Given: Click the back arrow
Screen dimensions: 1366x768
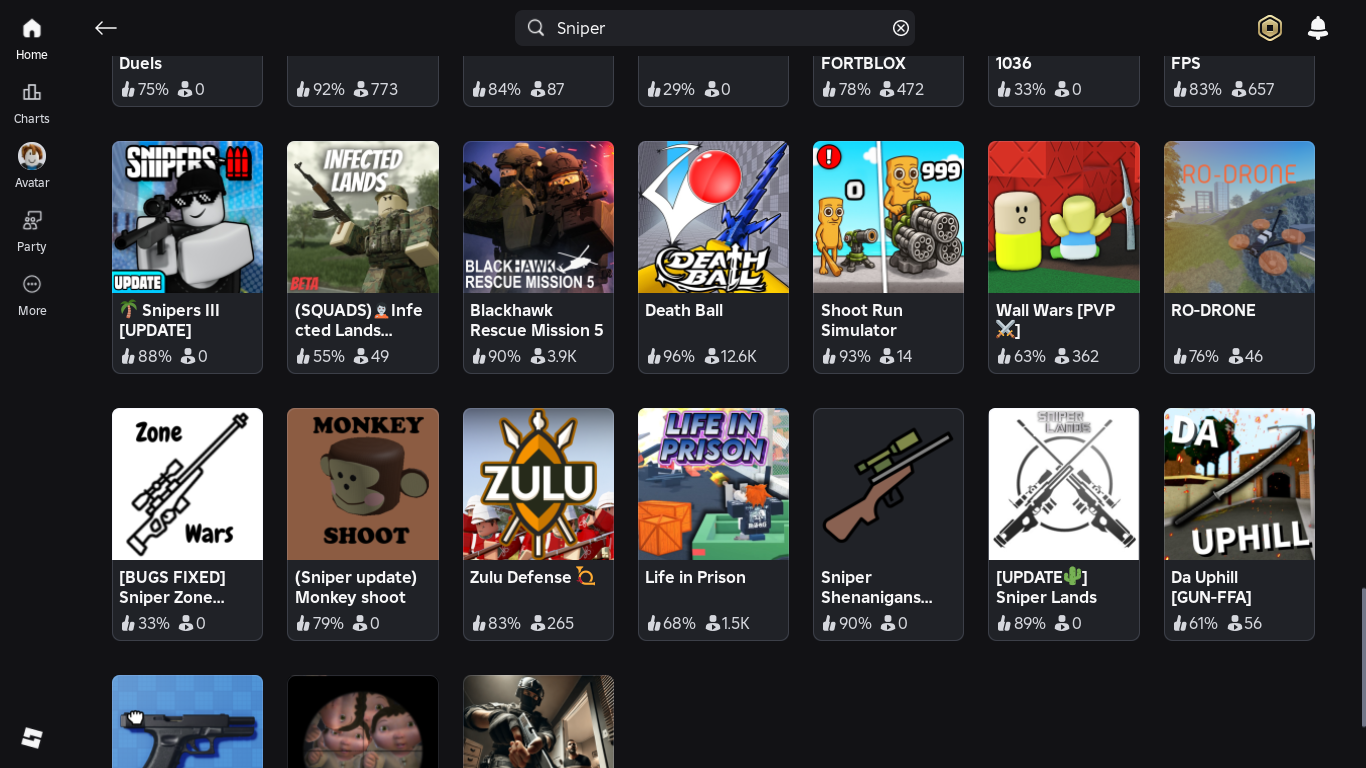Looking at the screenshot, I should [x=106, y=28].
